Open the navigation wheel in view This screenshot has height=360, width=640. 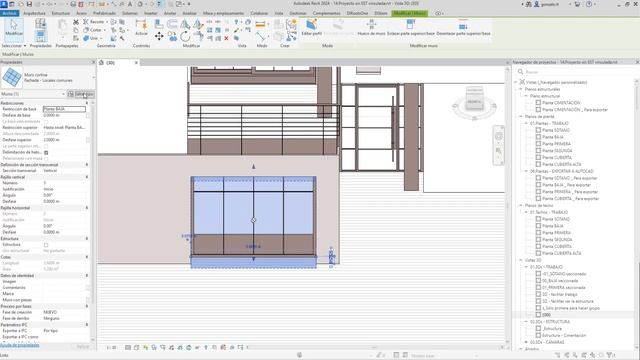click(x=498, y=136)
